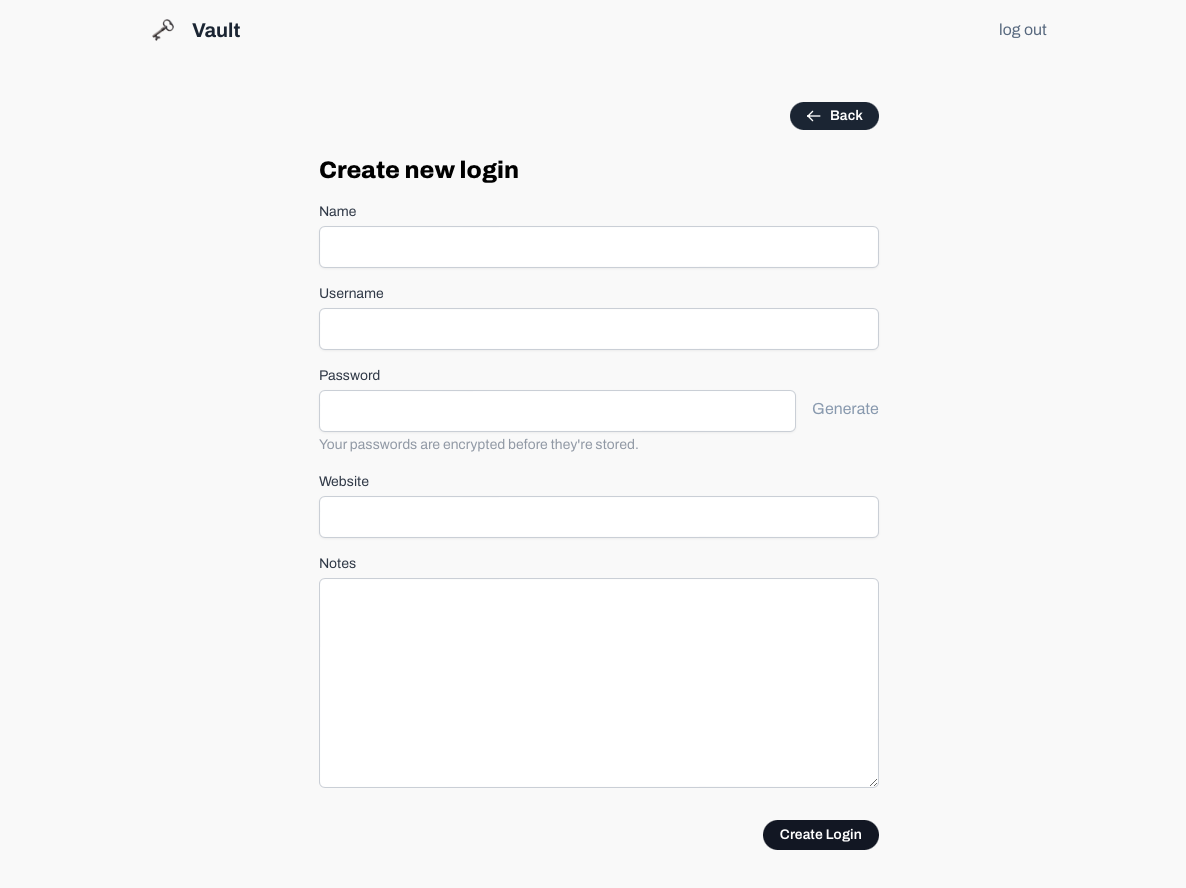Screen dimensions: 1186x888
Task: Click the Website field label
Action: (344, 482)
